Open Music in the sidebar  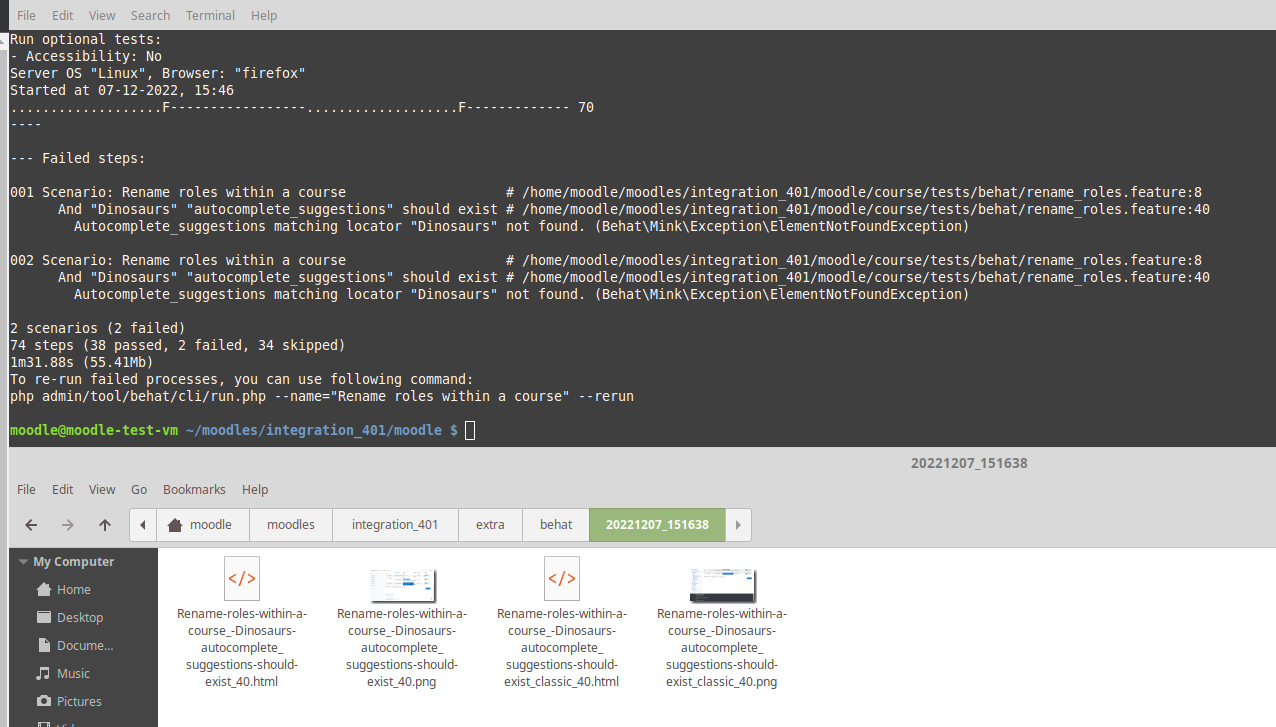[73, 674]
